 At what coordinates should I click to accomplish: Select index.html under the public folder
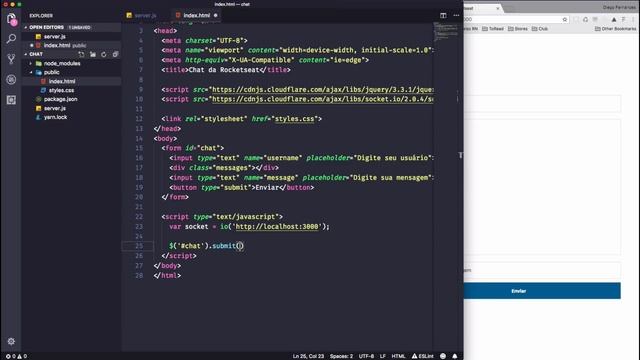[62, 81]
